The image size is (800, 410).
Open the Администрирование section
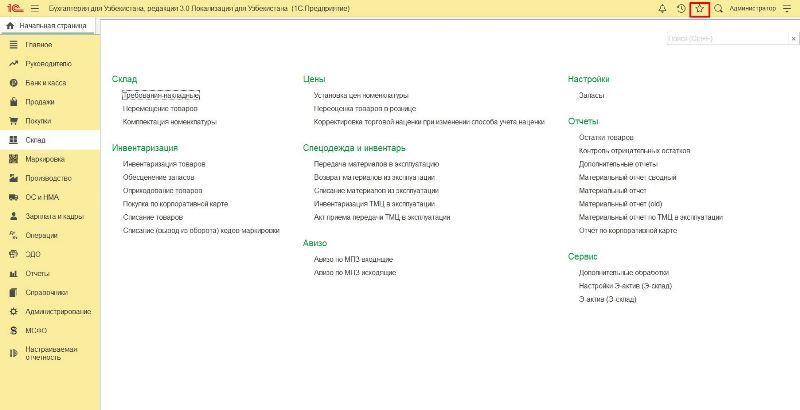pos(60,310)
